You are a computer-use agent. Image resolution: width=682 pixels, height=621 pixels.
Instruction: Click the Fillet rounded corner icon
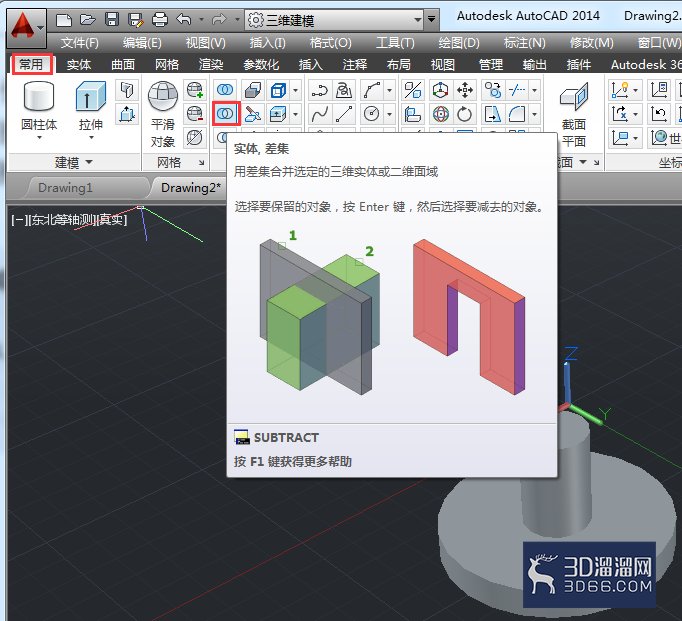pyautogui.click(x=517, y=114)
